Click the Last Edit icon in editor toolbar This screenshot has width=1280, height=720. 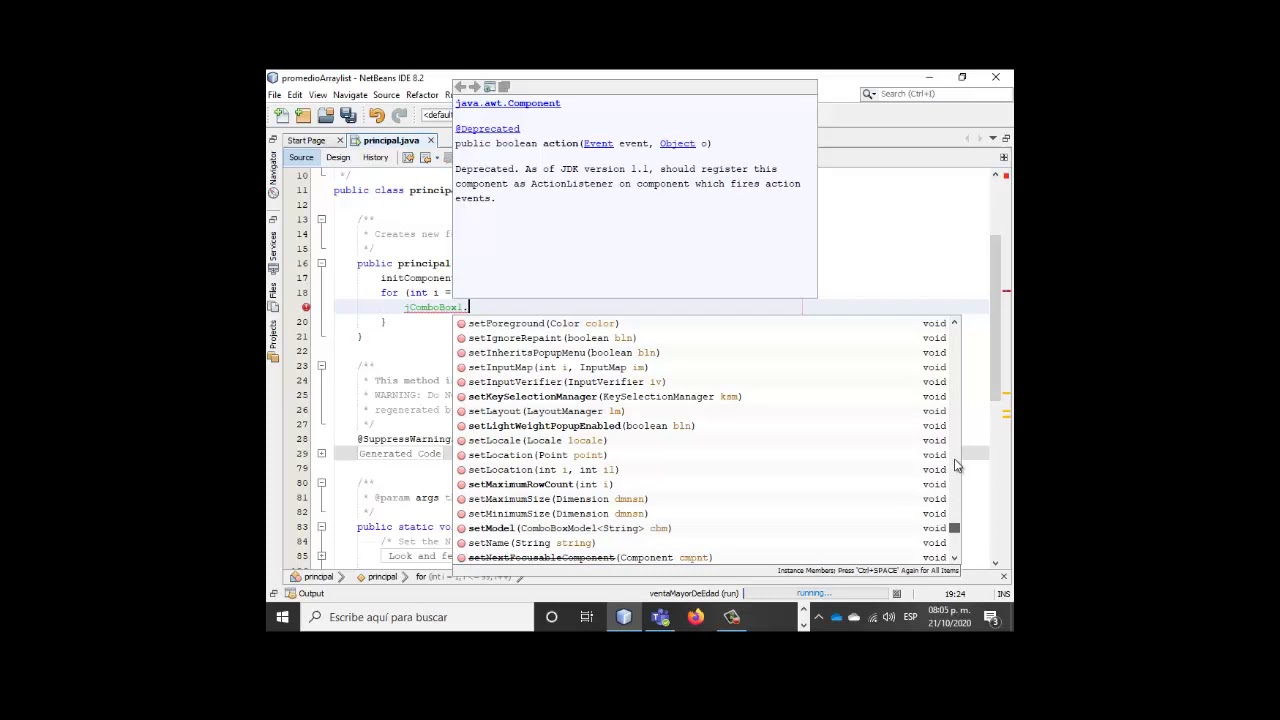(408, 157)
